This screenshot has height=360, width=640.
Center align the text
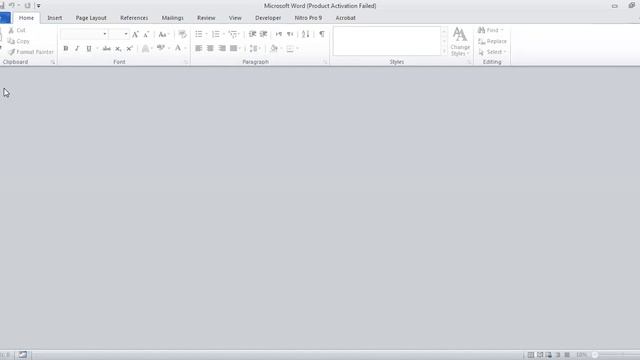point(210,49)
